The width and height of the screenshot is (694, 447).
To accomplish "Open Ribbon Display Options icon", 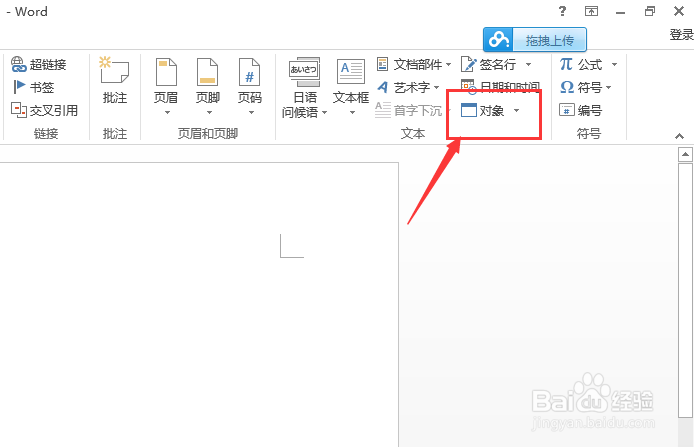I will pos(591,12).
